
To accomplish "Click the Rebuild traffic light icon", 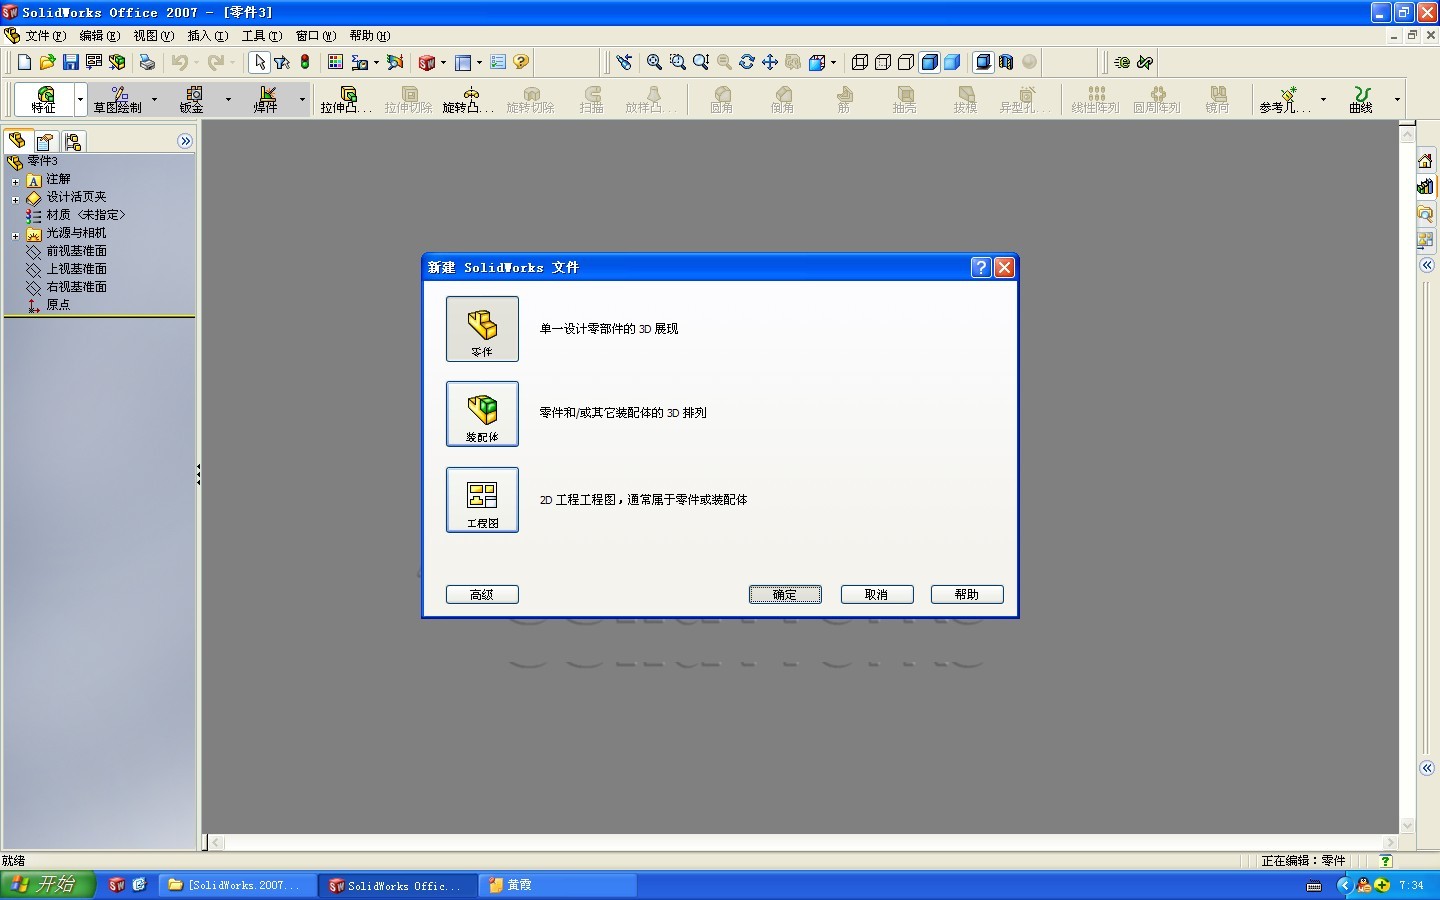I will (x=305, y=62).
